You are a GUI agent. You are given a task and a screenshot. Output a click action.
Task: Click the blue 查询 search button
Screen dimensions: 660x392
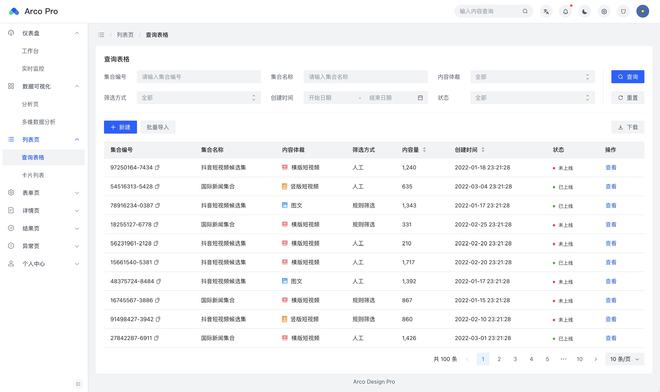[x=628, y=77]
